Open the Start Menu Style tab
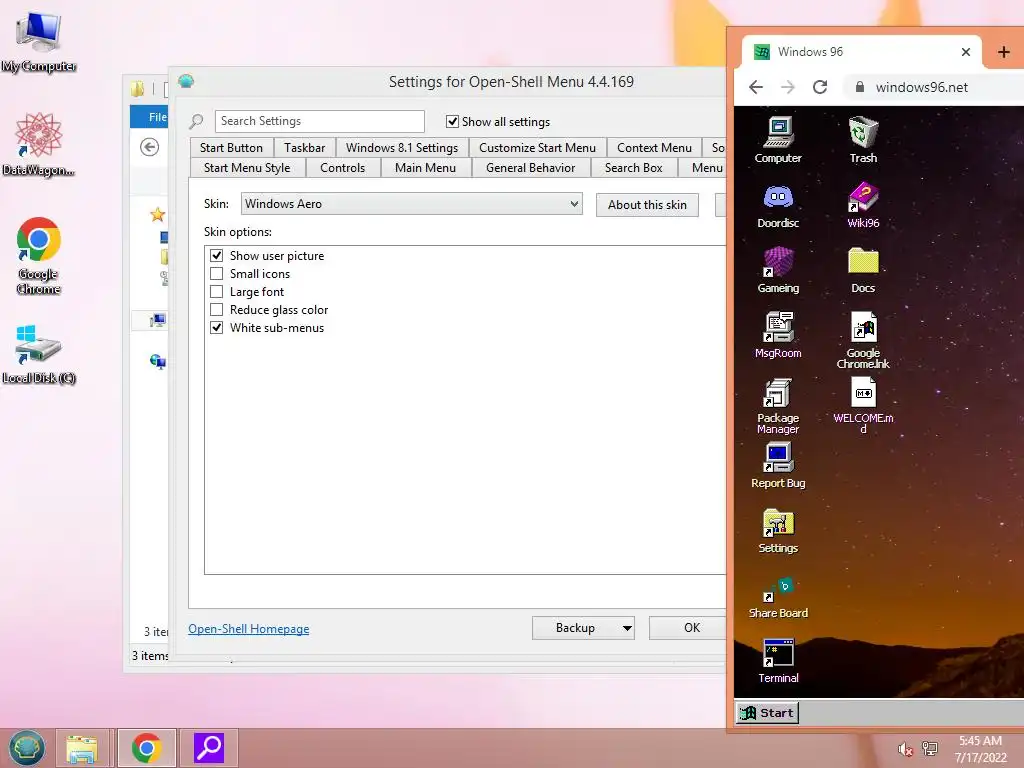 (x=247, y=168)
